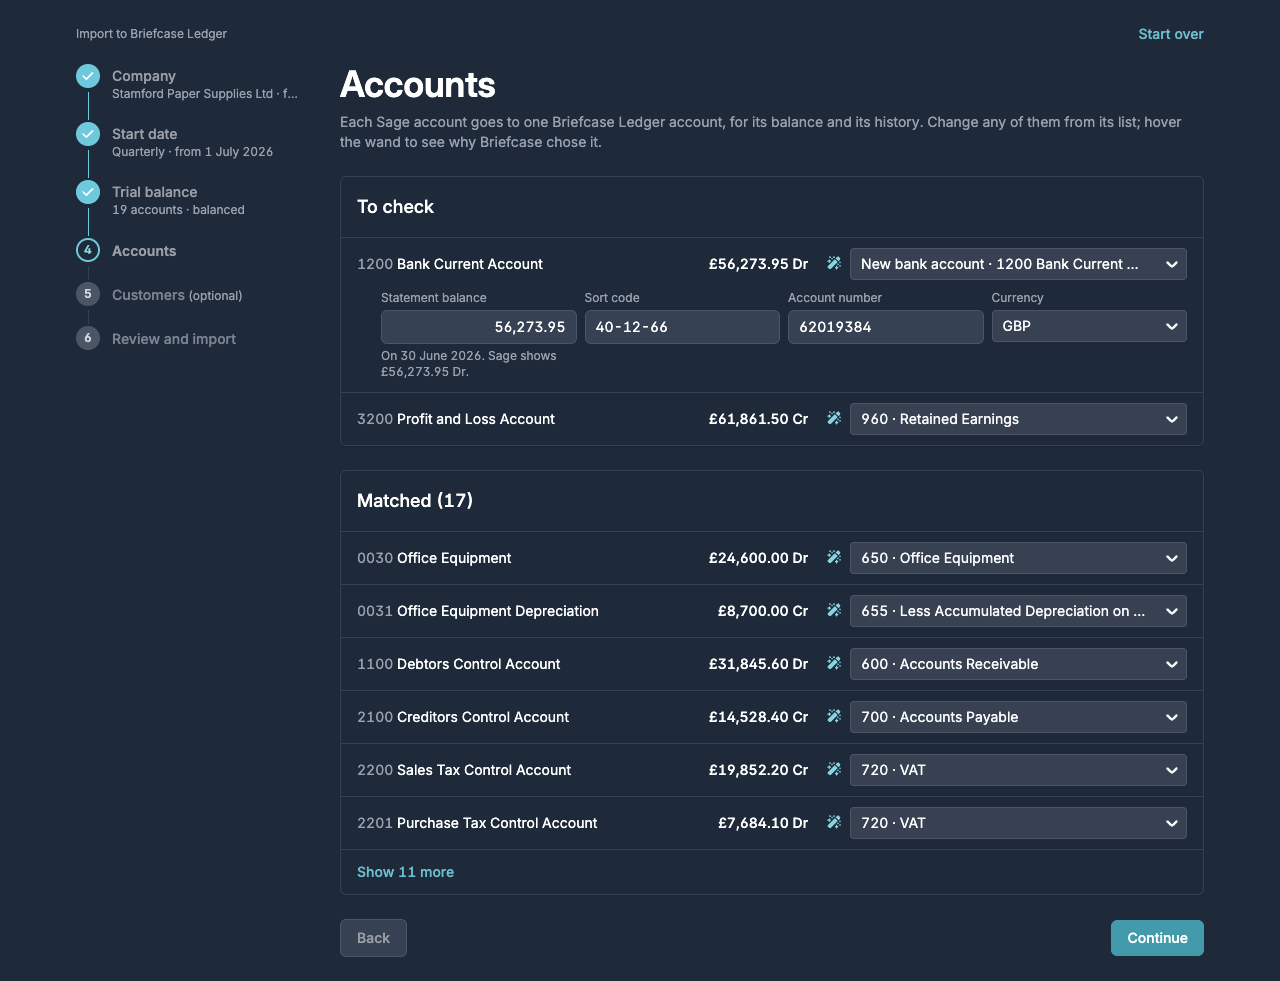Click the Company step checkmark icon
This screenshot has width=1280, height=981.
[x=88, y=76]
